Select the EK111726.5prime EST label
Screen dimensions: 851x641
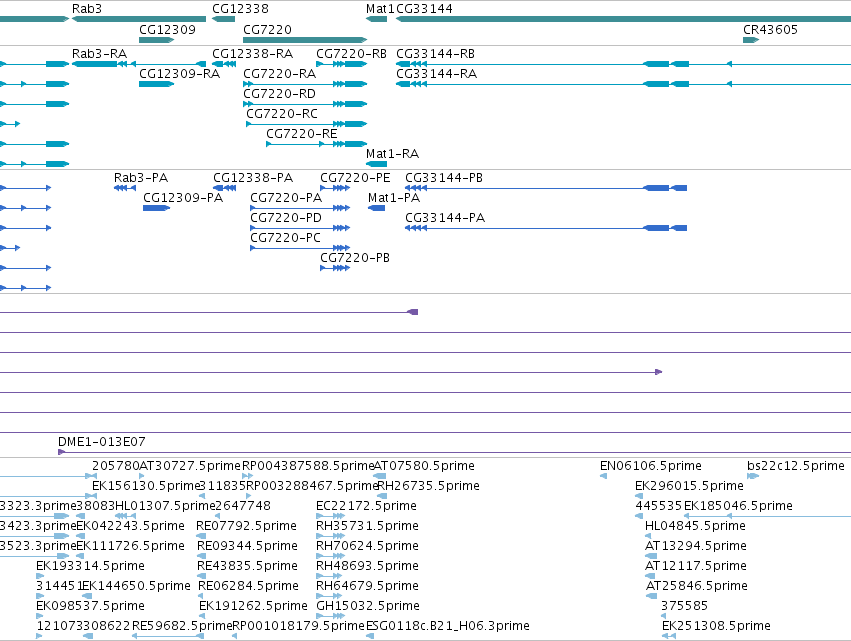click(x=130, y=546)
